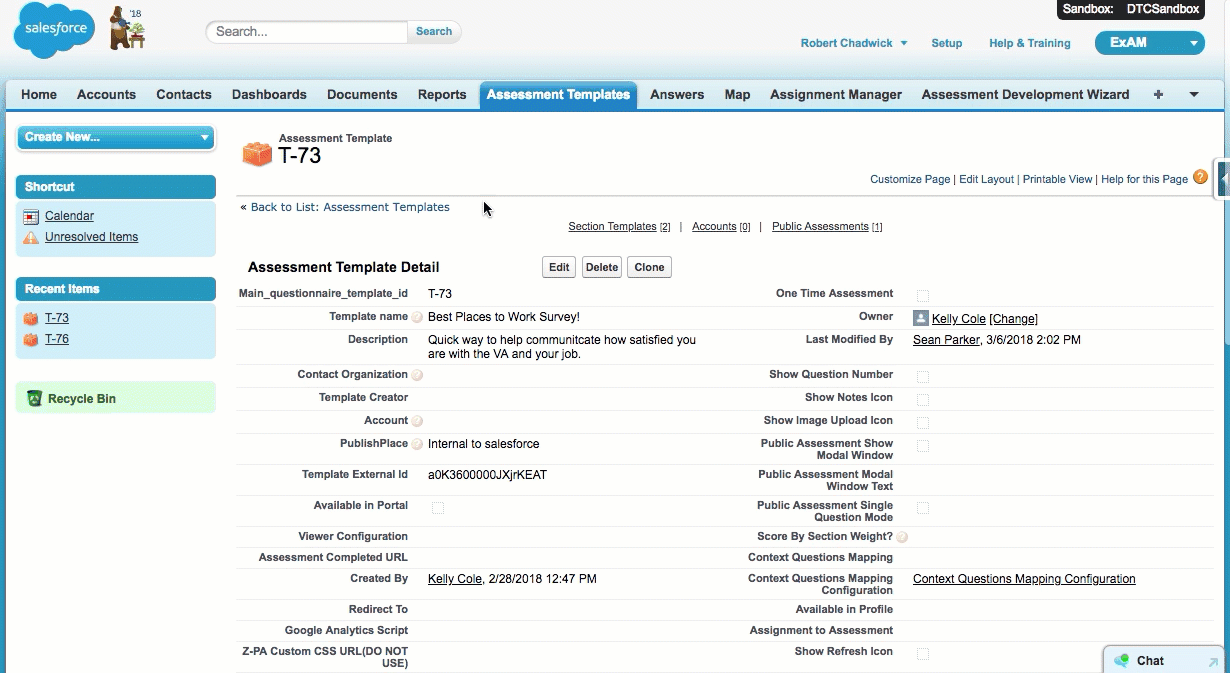This screenshot has width=1230, height=673.
Task: Click the Calendar icon in Shortcut
Action: pos(31,216)
